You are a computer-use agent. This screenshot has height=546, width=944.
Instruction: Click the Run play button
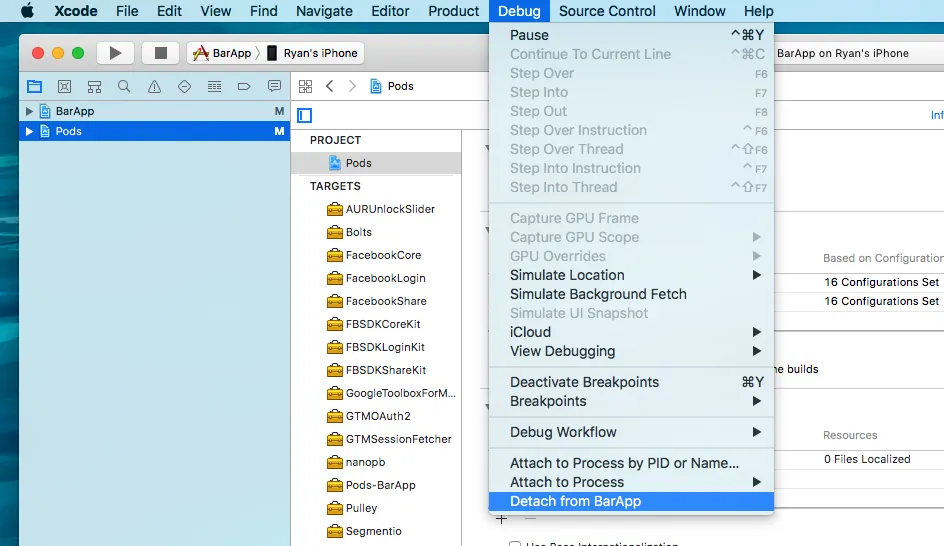[x=115, y=53]
